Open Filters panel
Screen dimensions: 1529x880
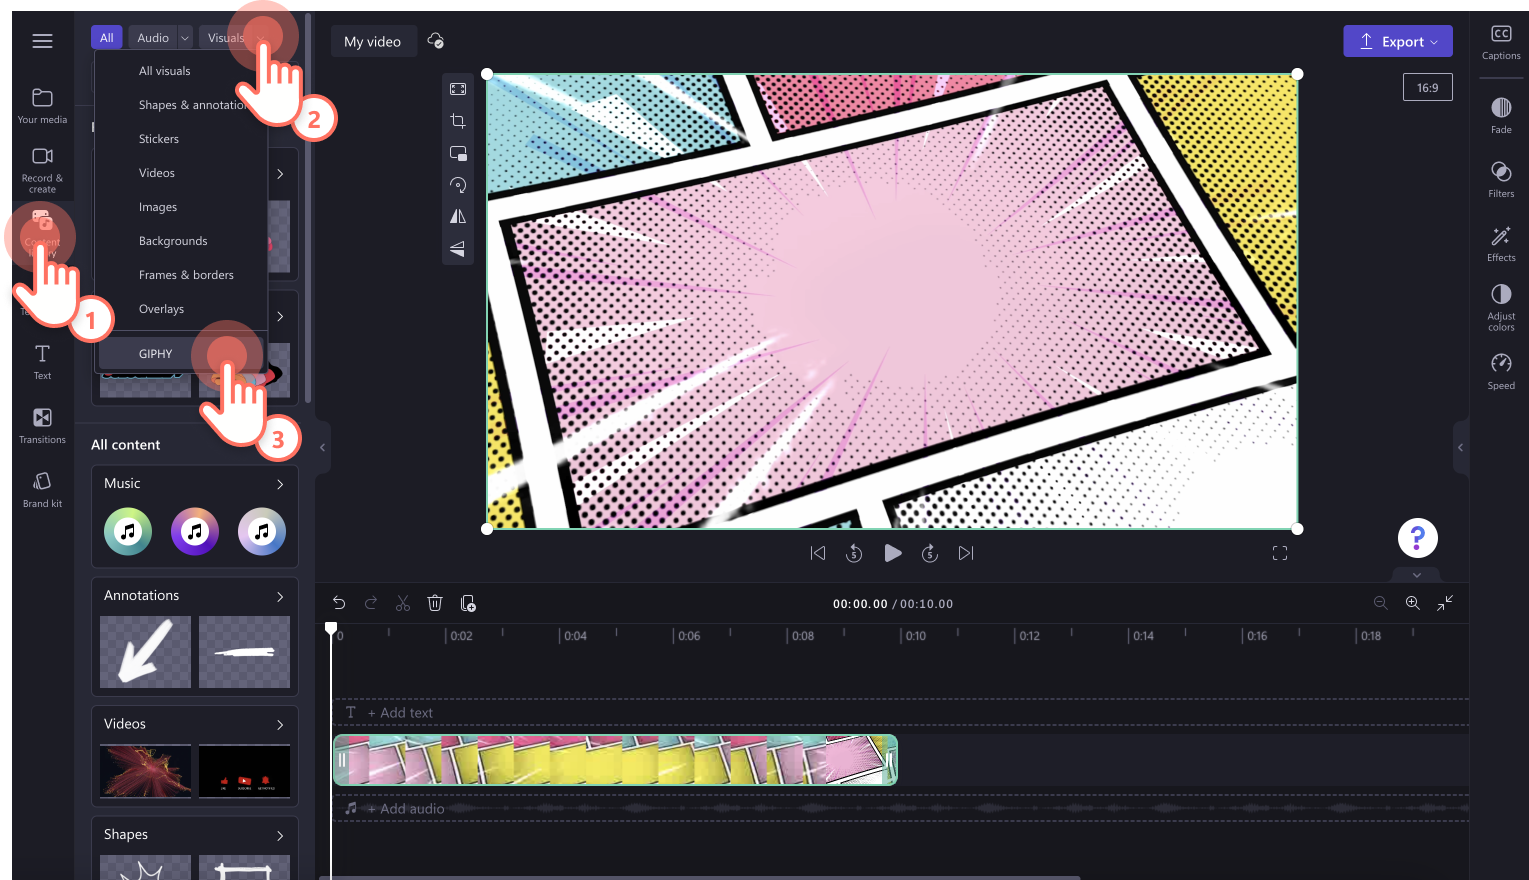point(1501,179)
